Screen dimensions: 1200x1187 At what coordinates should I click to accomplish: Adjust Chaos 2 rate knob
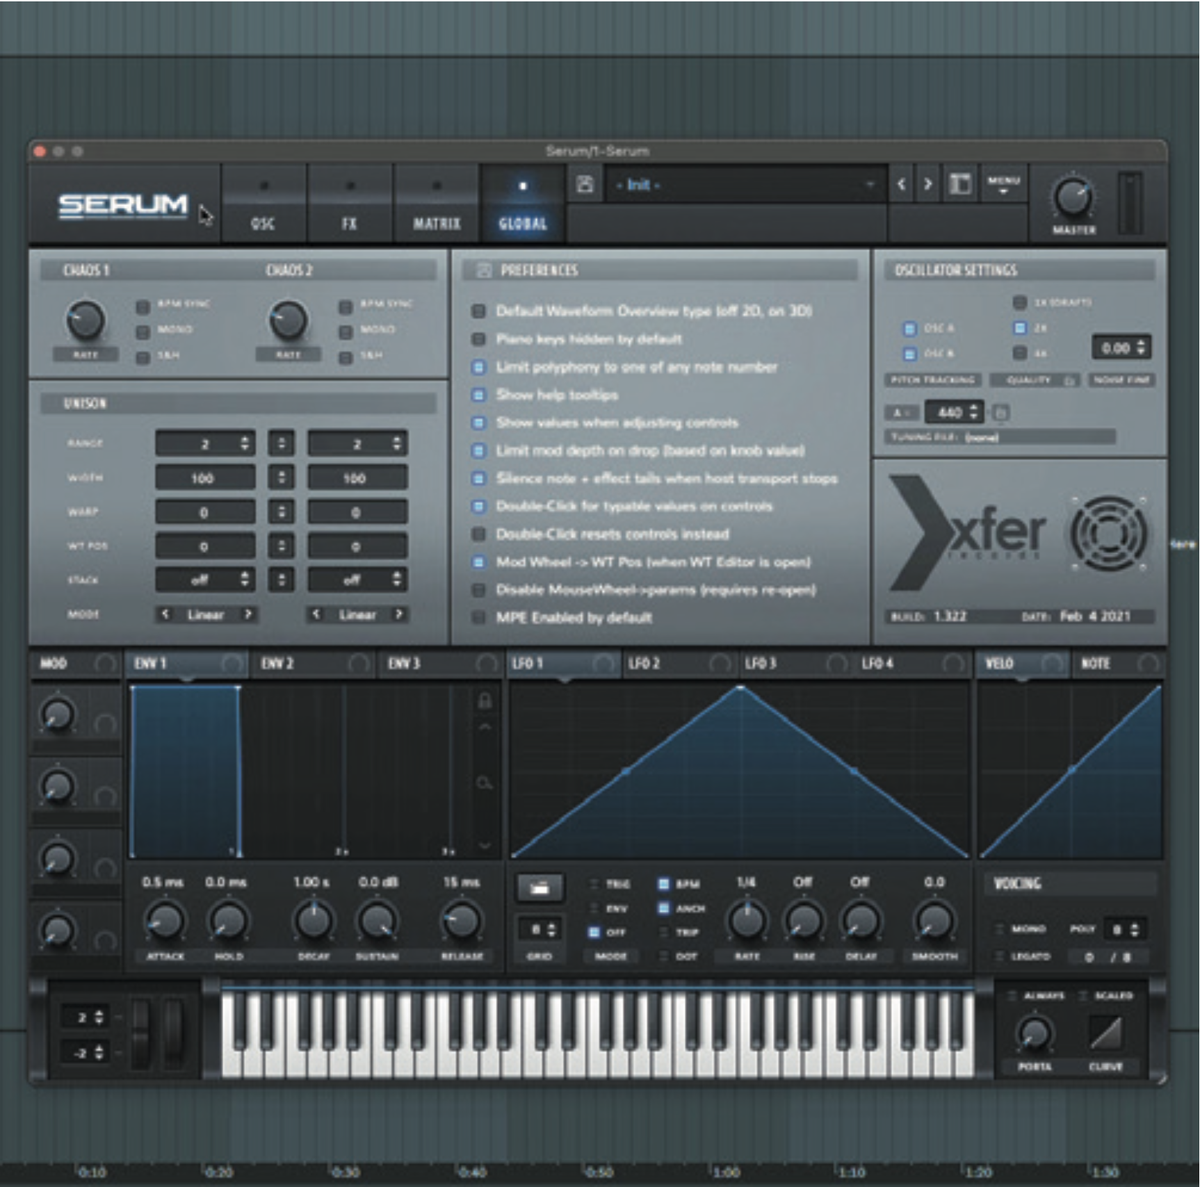tap(288, 320)
